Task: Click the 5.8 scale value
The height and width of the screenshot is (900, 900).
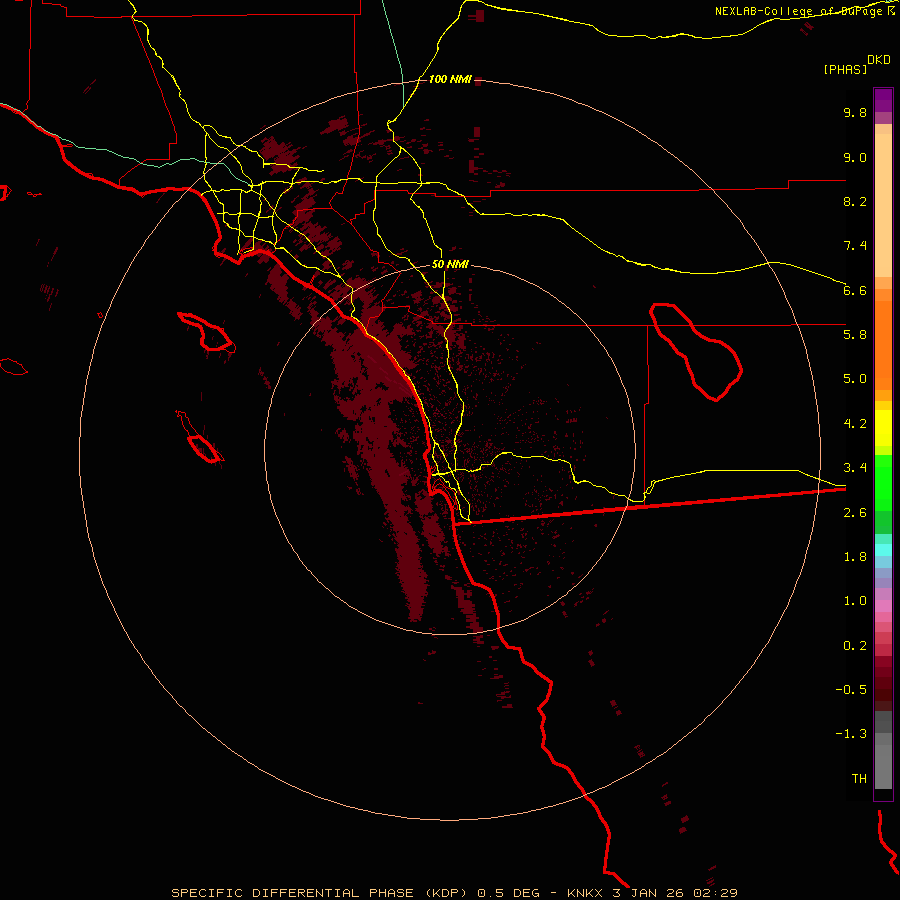Action: [x=855, y=335]
